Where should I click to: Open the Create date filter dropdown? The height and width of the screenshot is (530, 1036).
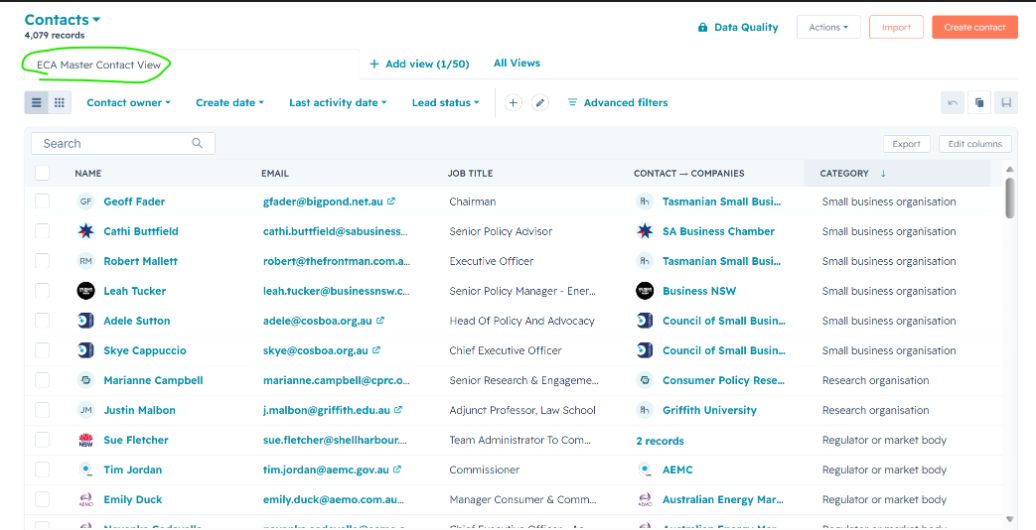coord(230,102)
